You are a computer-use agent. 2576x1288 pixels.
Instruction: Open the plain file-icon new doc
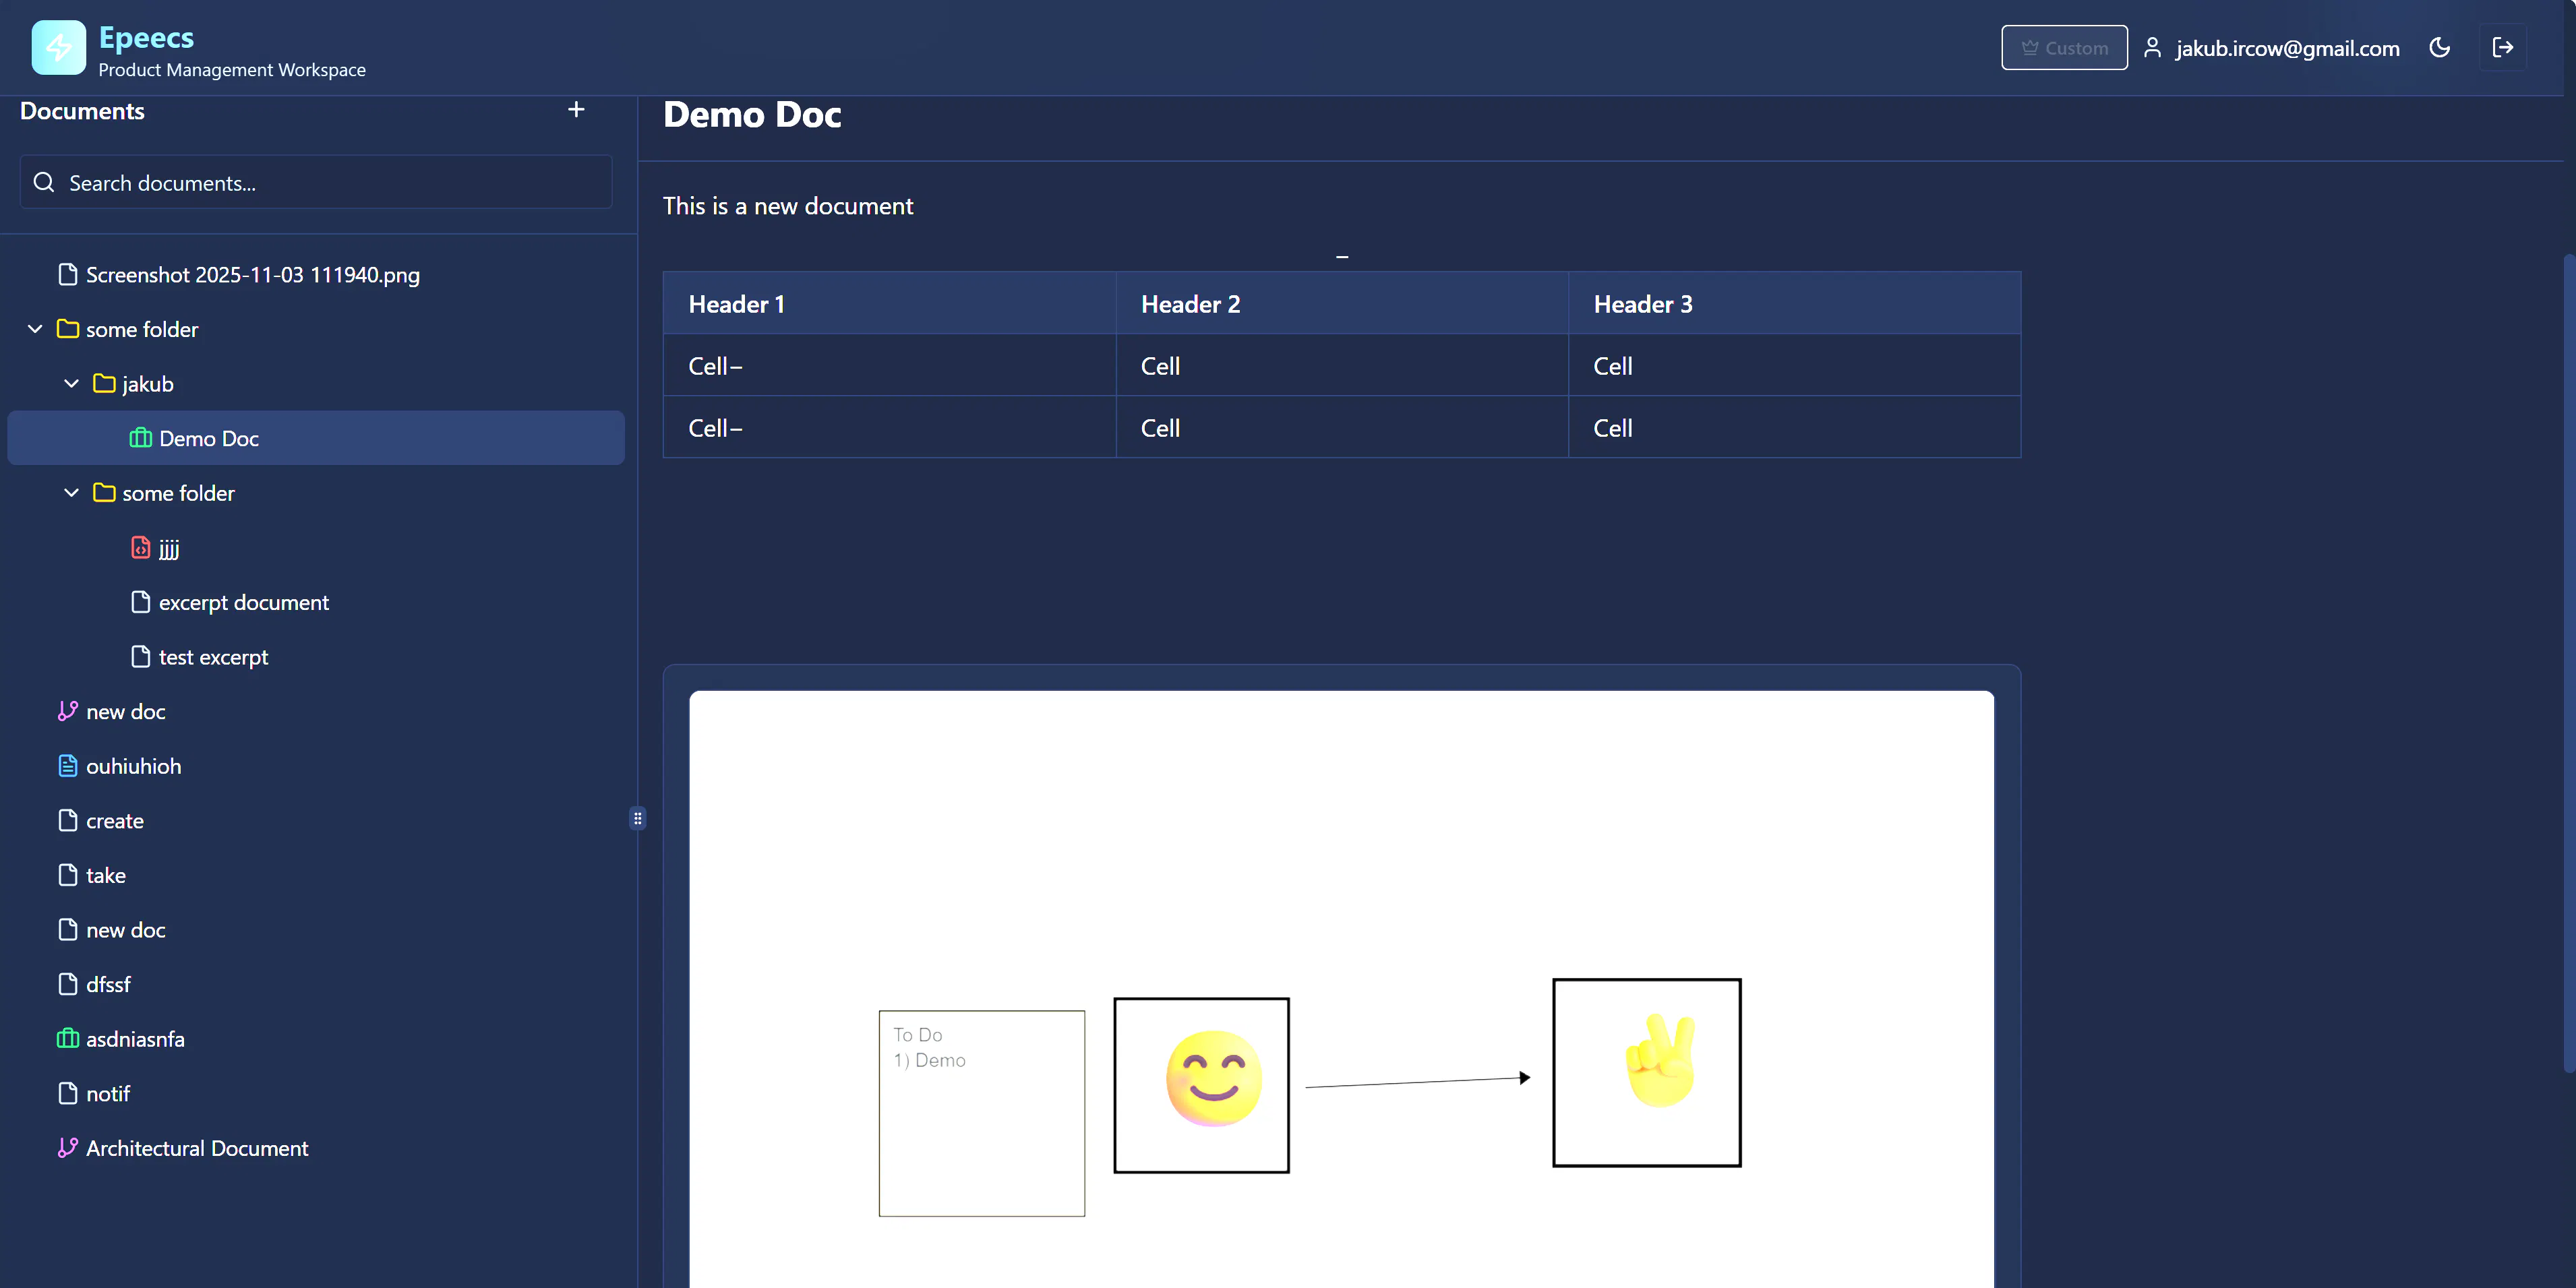pos(67,929)
